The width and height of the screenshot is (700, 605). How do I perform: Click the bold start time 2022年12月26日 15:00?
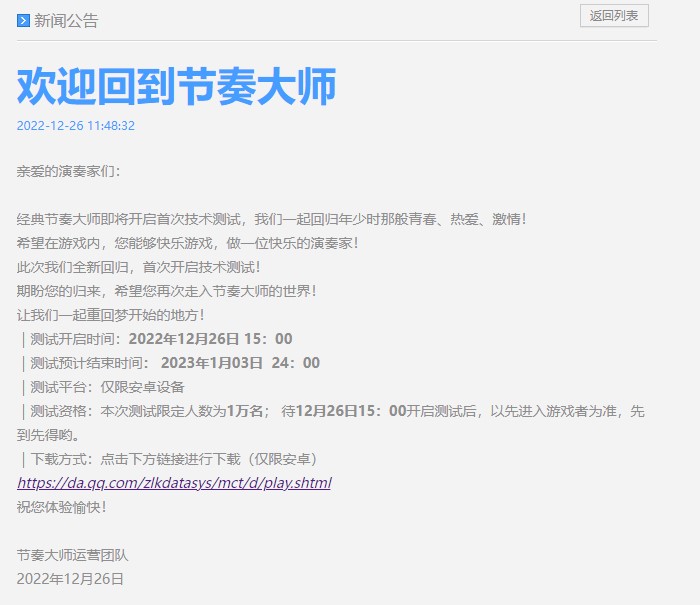point(210,339)
